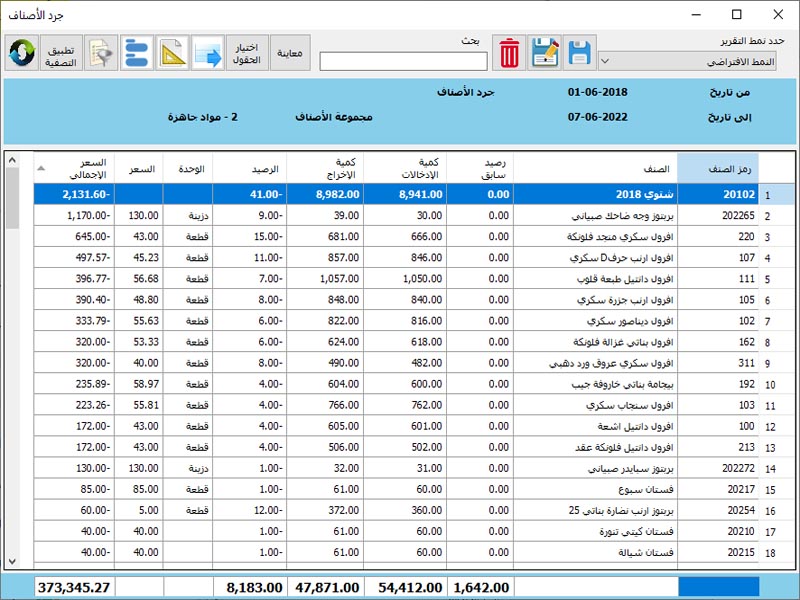Click the 'السعر الإجمالي' column header

74,169
